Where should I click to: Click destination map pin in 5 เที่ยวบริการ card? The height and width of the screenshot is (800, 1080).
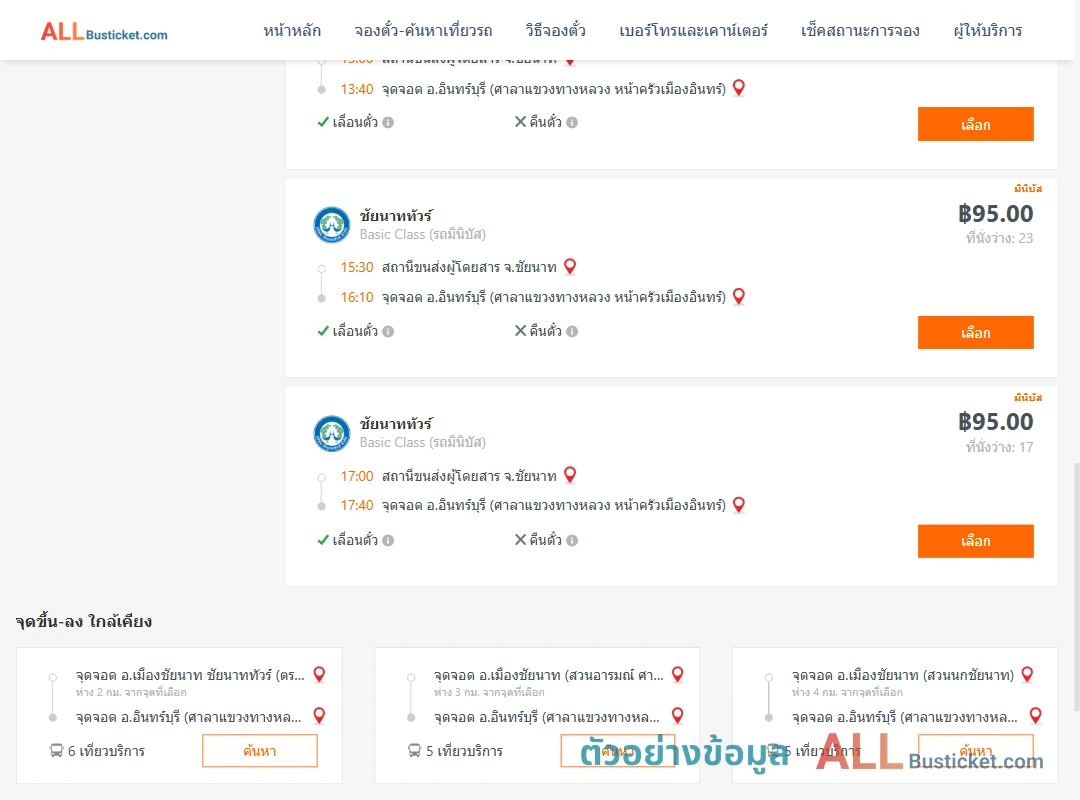pyautogui.click(x=678, y=716)
